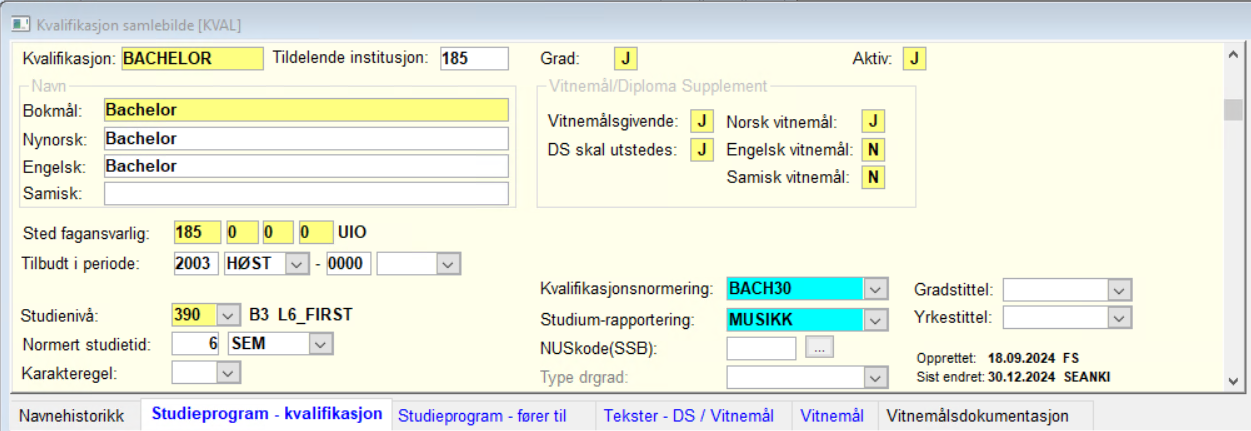Viewport: 1251px width, 431px height.
Task: Toggle the Aktiv J/N field
Action: click(x=914, y=59)
